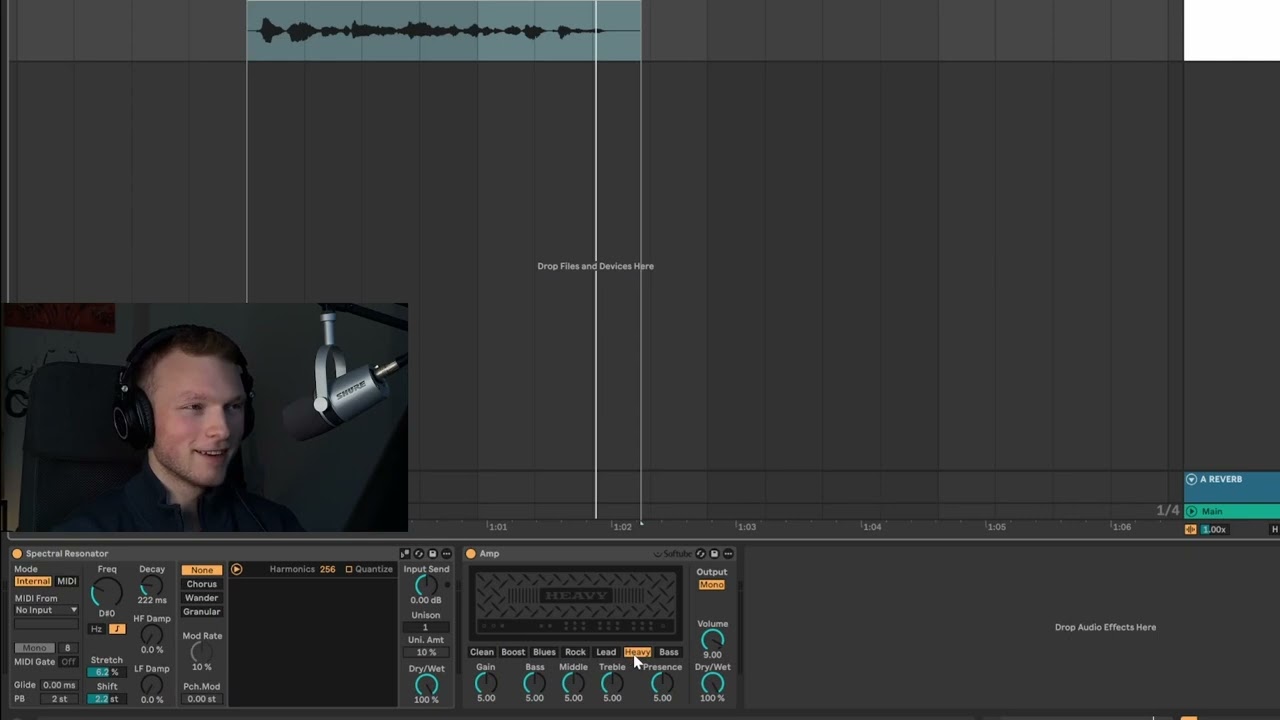
Task: Select the Boost amp type
Action: click(x=513, y=652)
